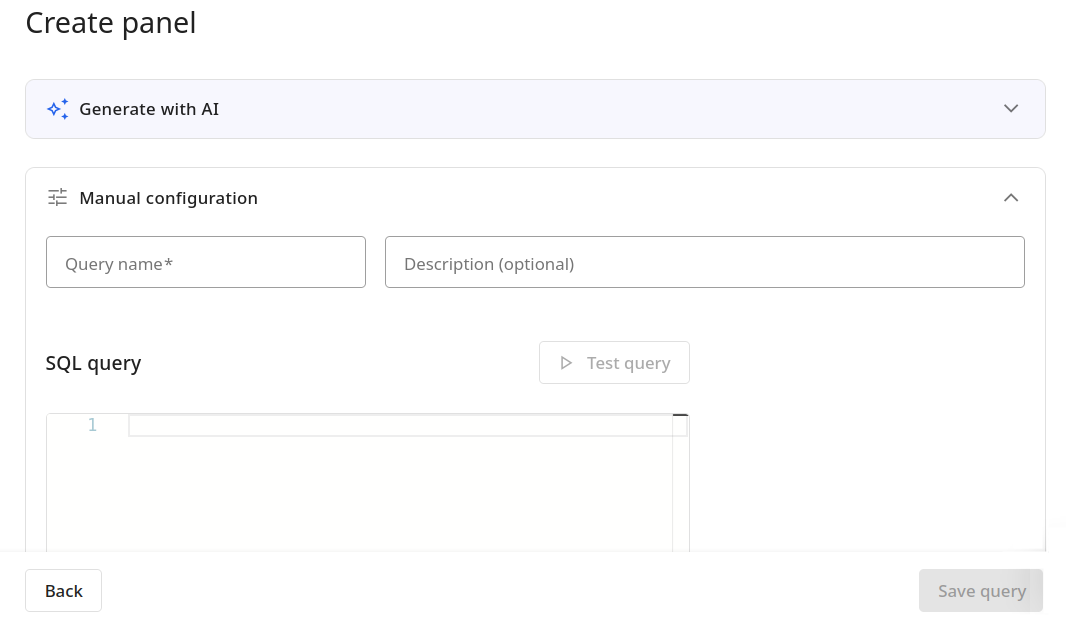
Task: Focus the Description (optional) field
Action: coord(704,263)
